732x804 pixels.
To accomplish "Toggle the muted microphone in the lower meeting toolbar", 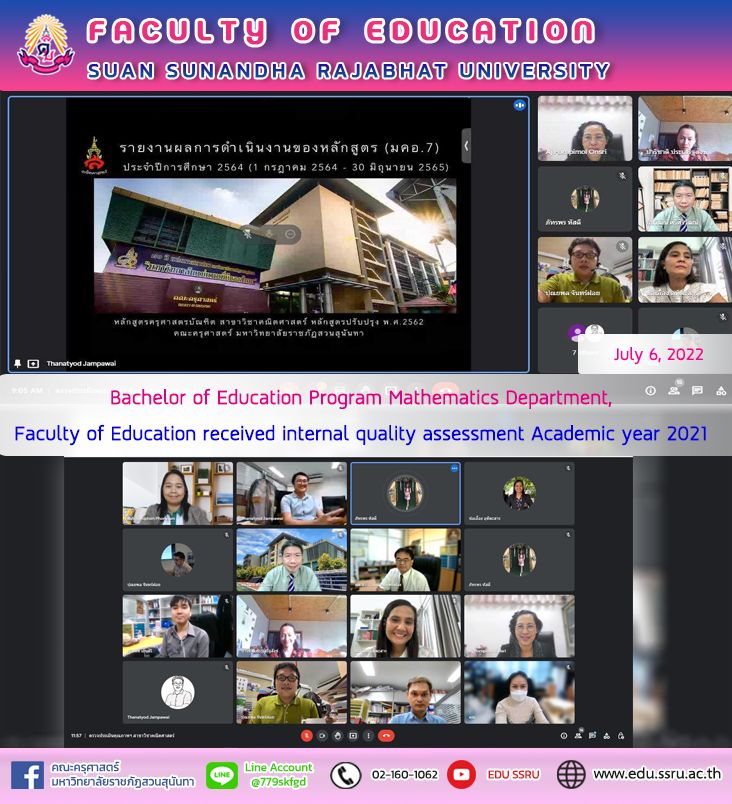I will (x=307, y=735).
